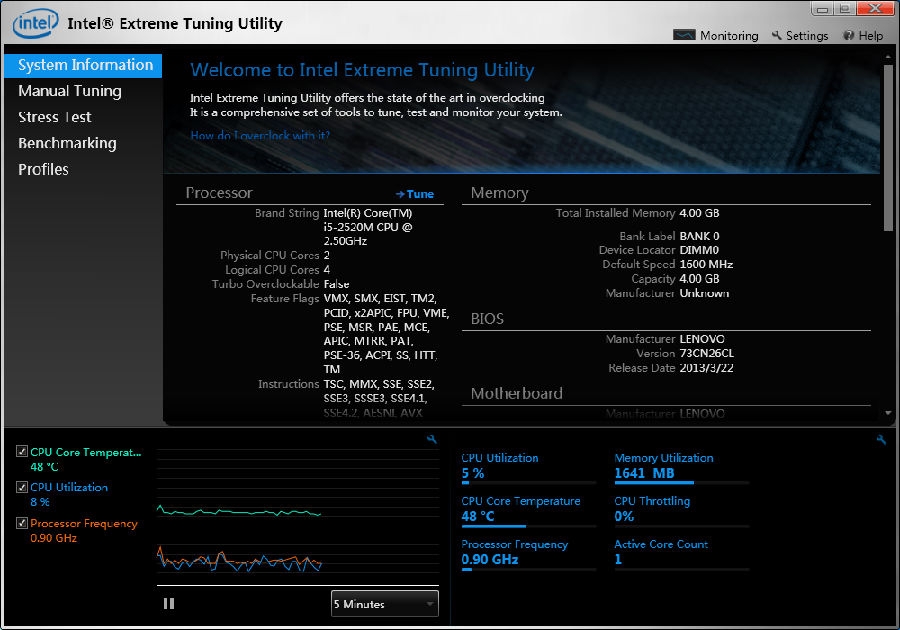Click the Memory section heading

(499, 193)
